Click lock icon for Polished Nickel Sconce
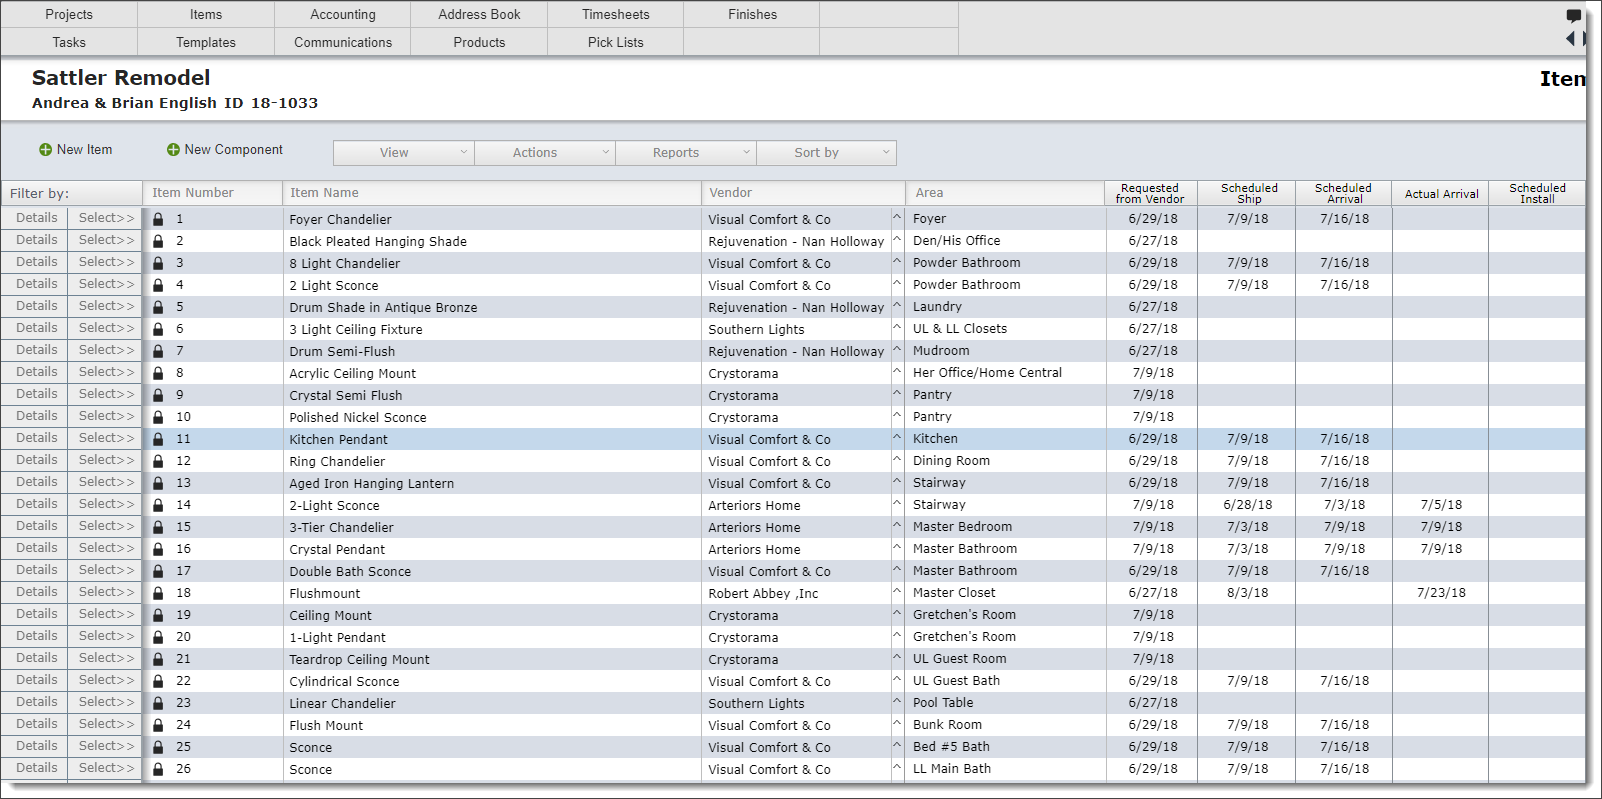1602x799 pixels. [158, 417]
